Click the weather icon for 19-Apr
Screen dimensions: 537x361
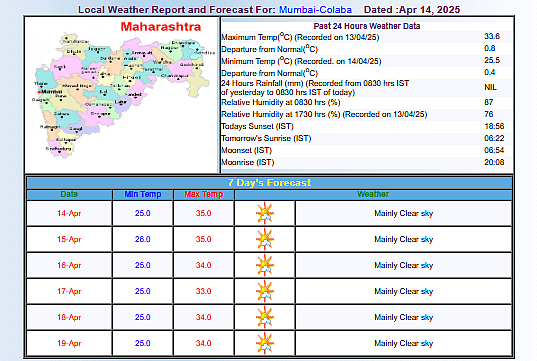[x=265, y=343]
